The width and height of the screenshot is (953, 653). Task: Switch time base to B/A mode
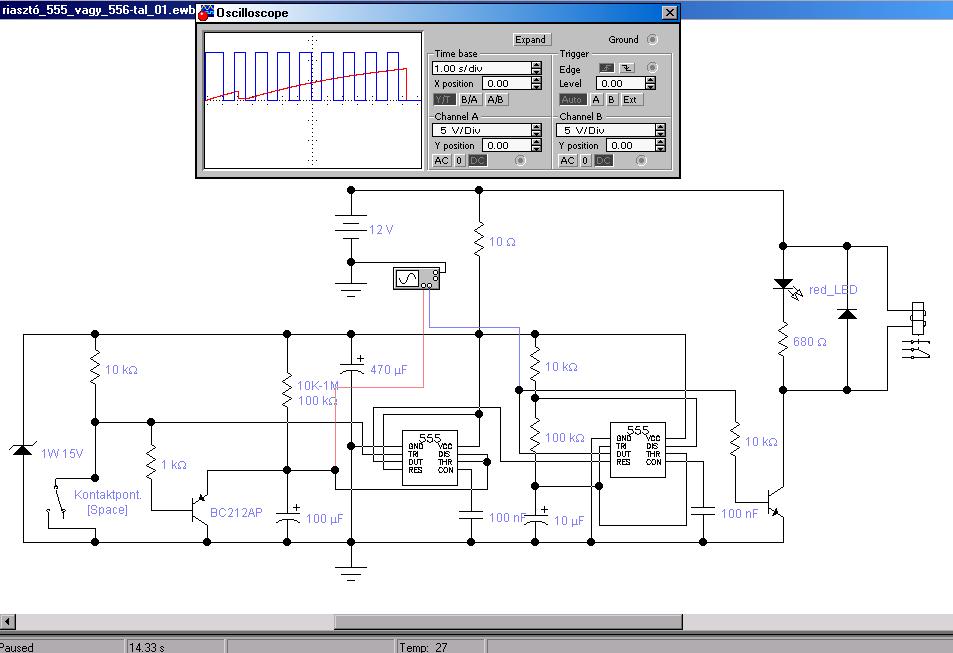(x=469, y=100)
